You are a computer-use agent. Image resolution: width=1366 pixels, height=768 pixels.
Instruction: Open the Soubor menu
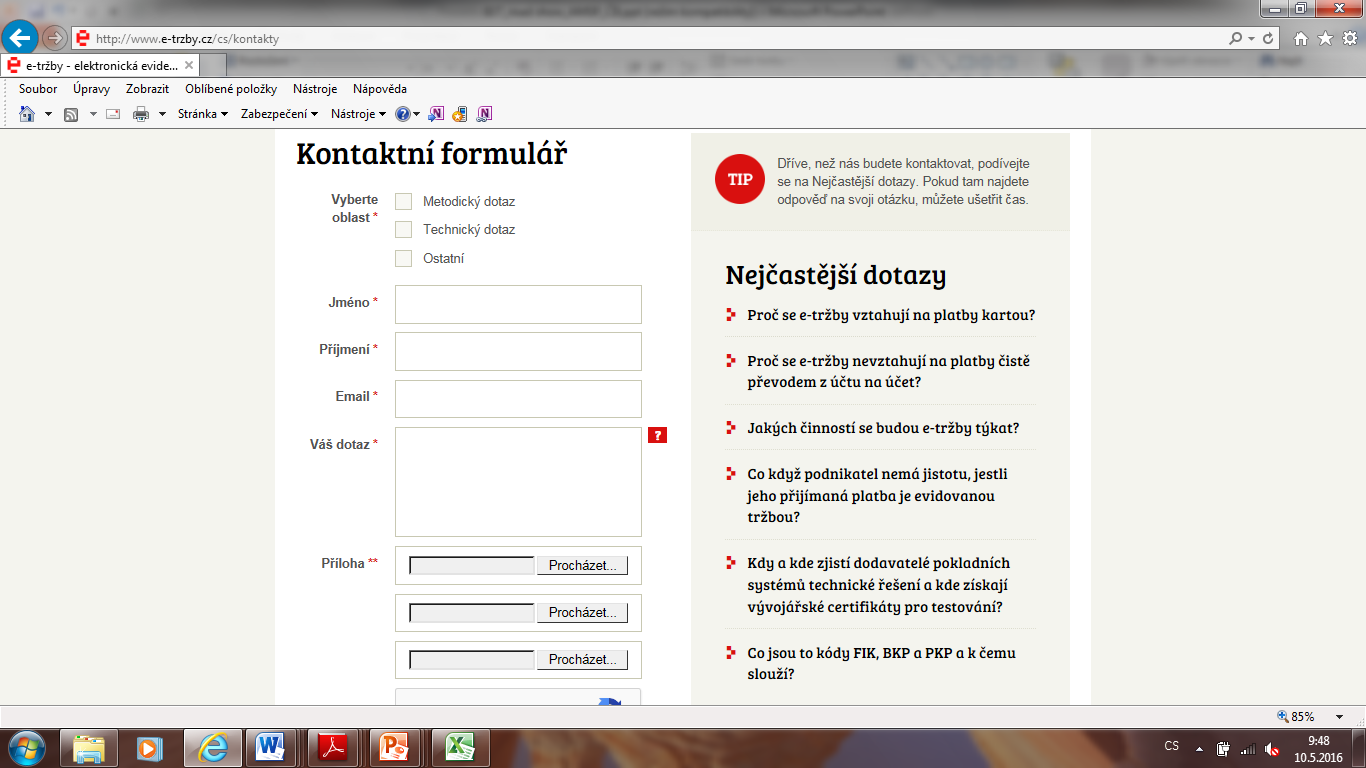[x=38, y=89]
